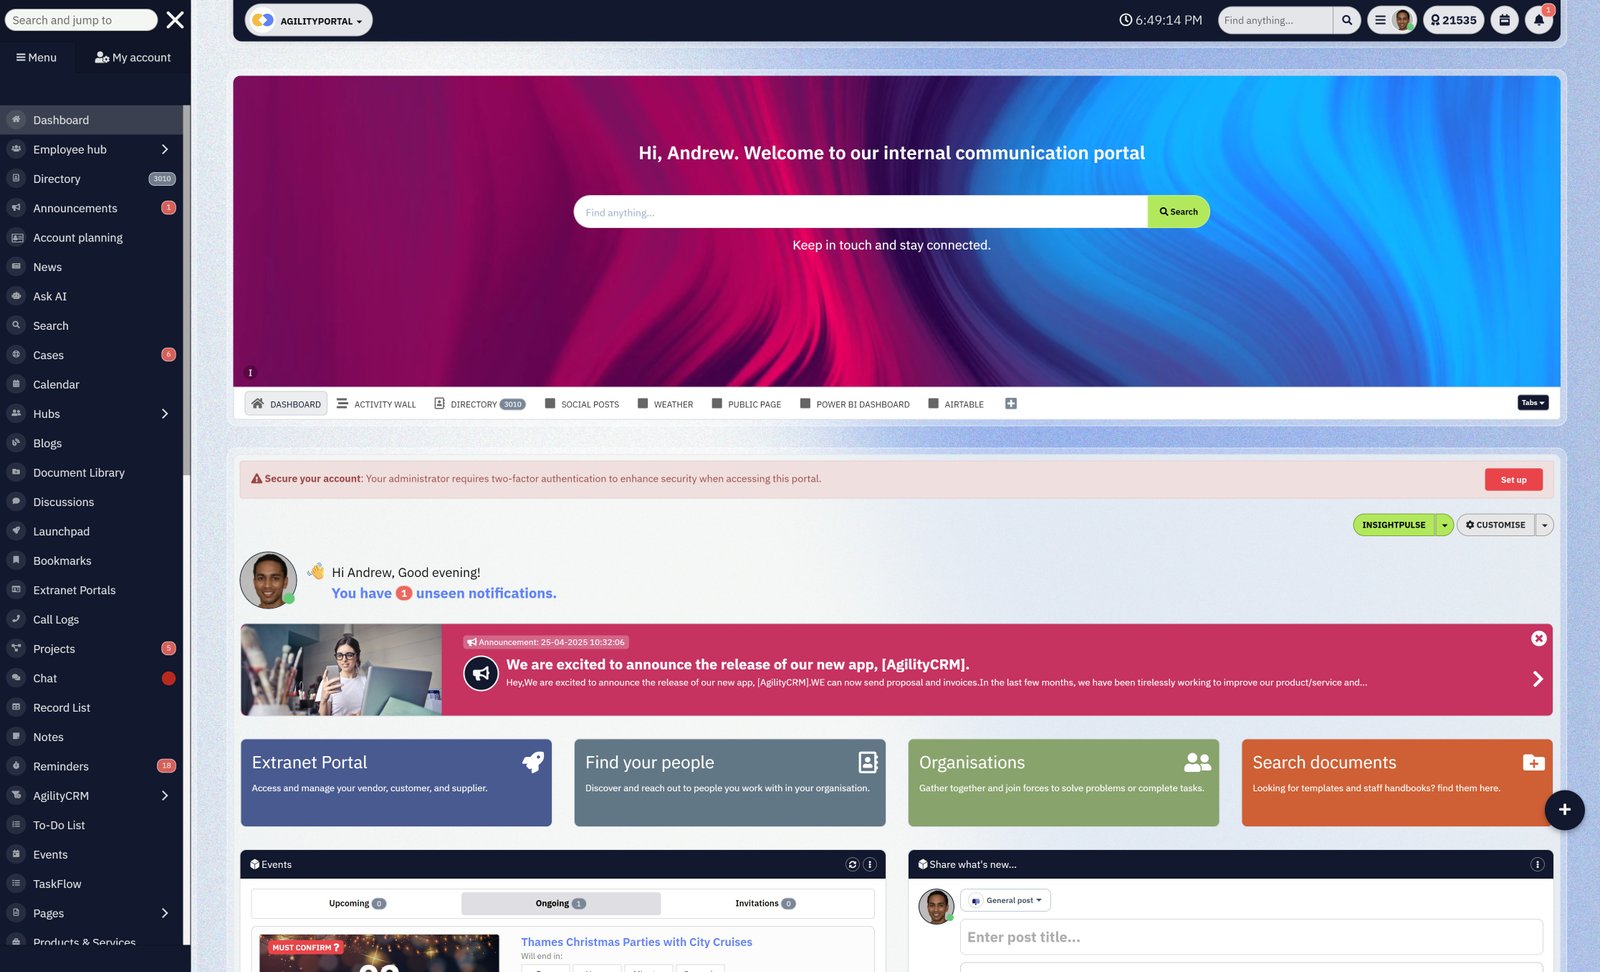Open the General post type dropdown
This screenshot has width=1600, height=972.
click(1006, 900)
